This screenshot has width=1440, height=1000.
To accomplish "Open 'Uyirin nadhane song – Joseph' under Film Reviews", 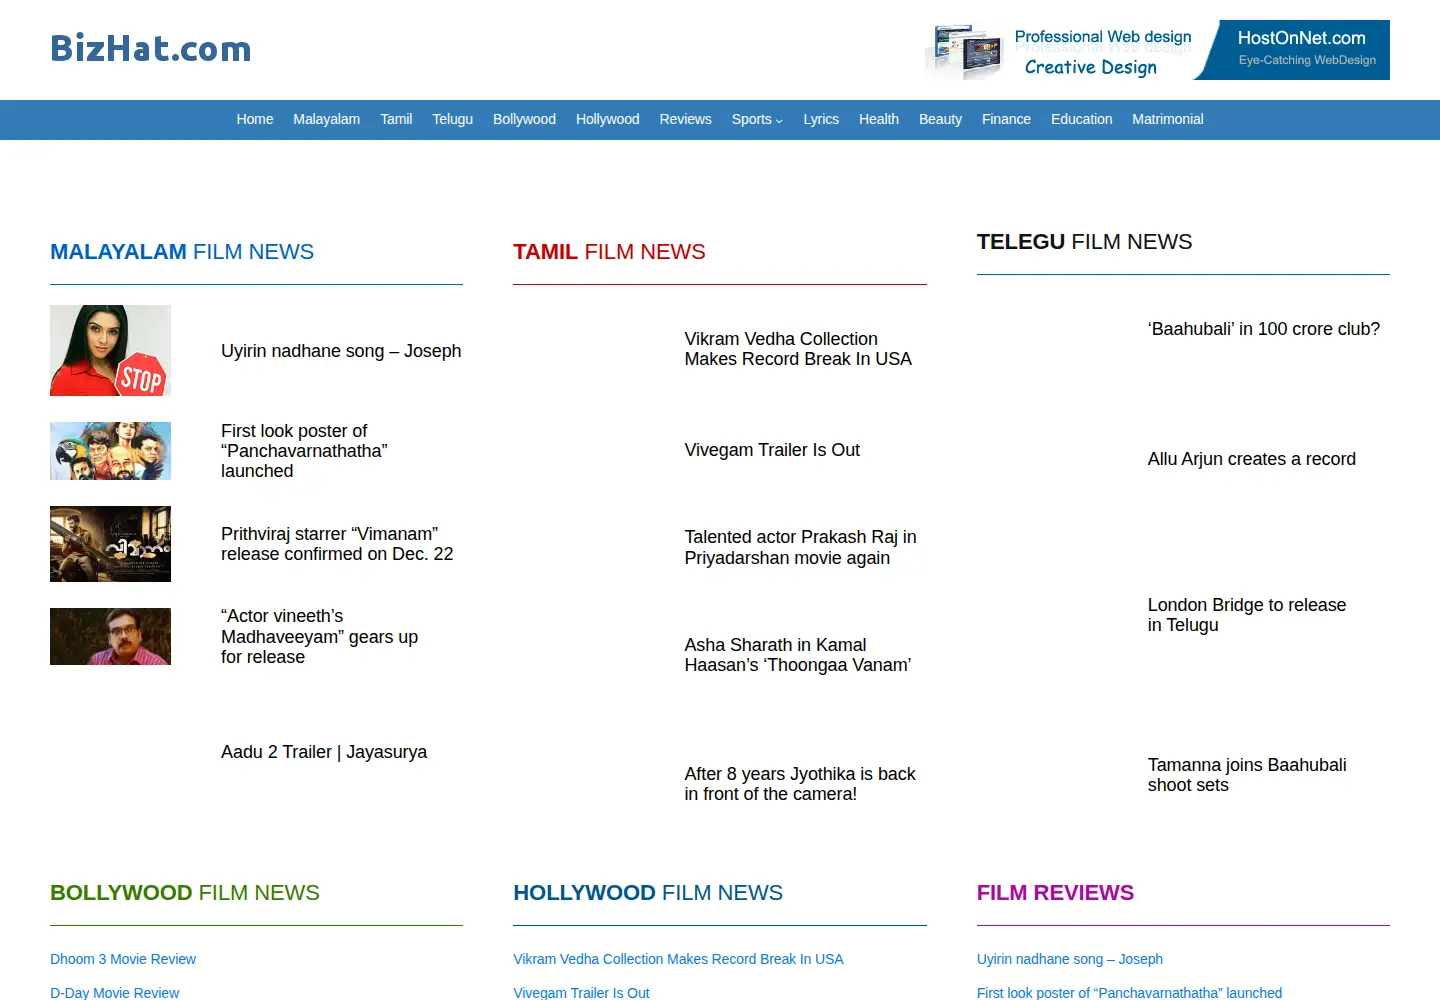I will coord(1070,959).
